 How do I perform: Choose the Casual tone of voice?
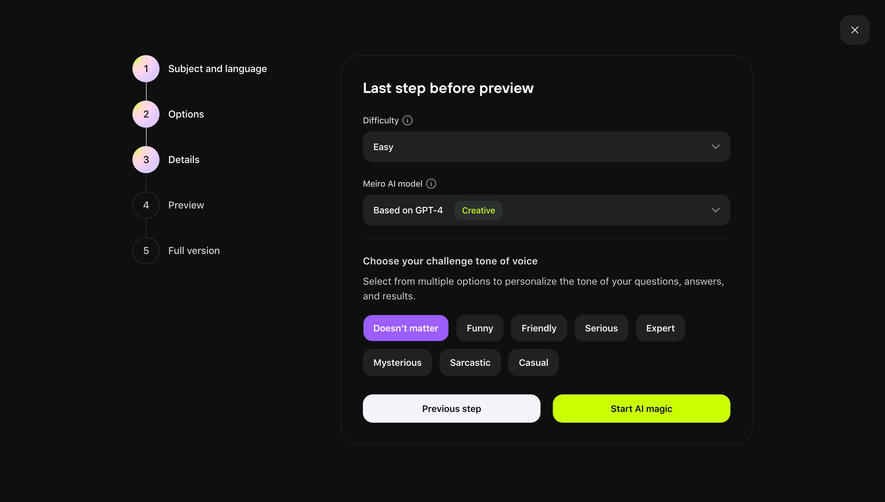533,363
